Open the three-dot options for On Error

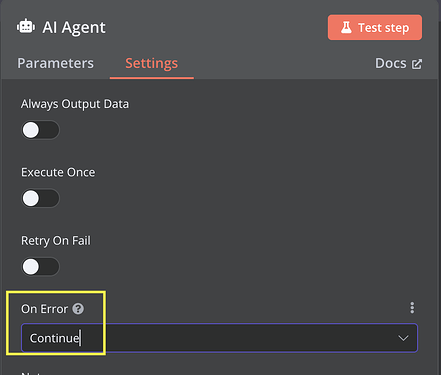[x=412, y=308]
